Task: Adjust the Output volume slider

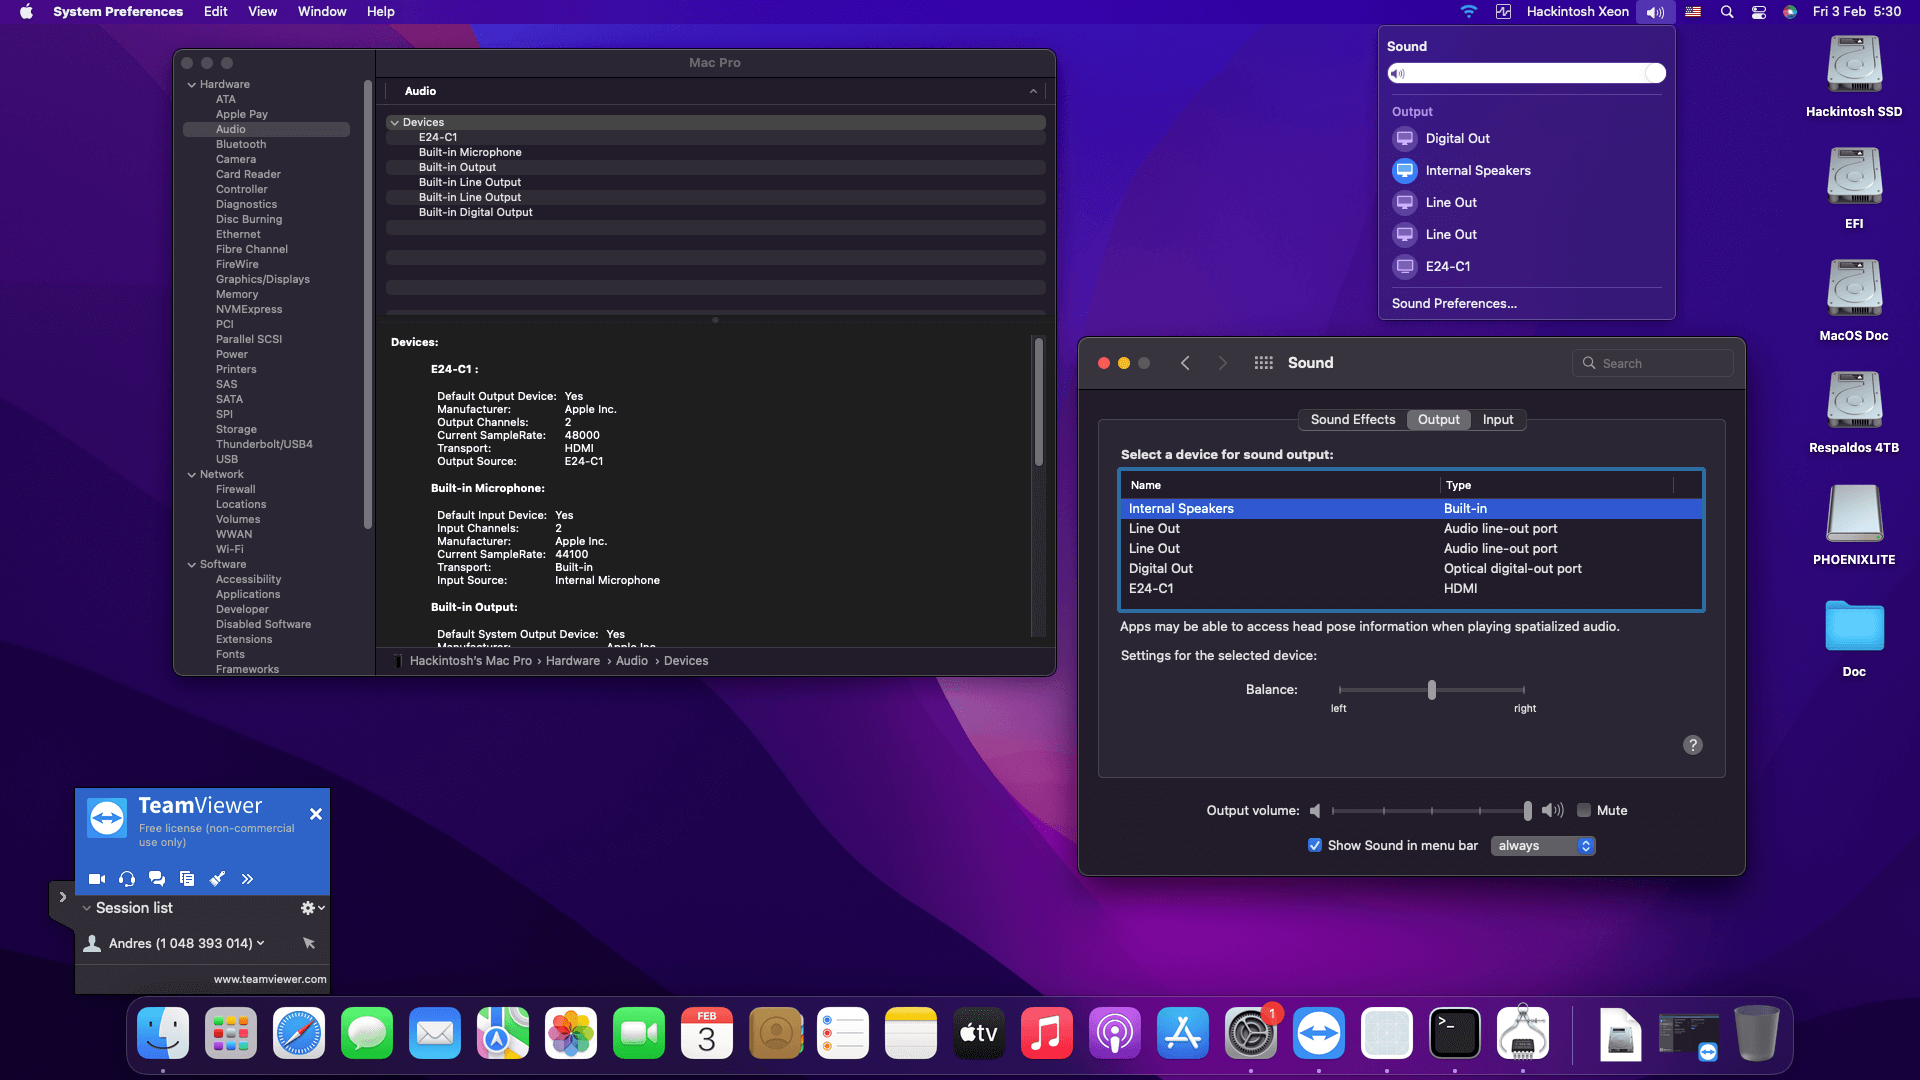Action: [x=1431, y=811]
